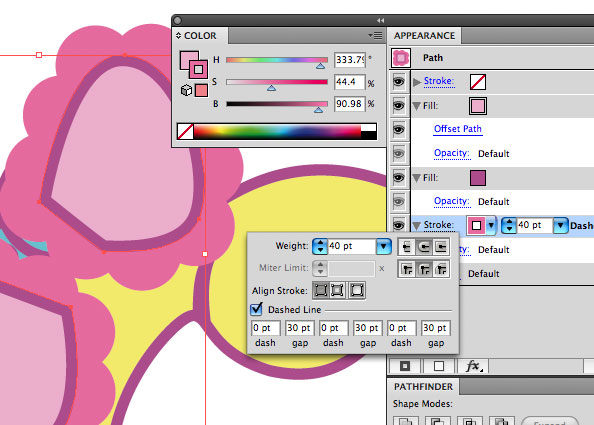594x425 pixels.
Task: Collapse the second Fill row triangle
Action: (x=417, y=178)
